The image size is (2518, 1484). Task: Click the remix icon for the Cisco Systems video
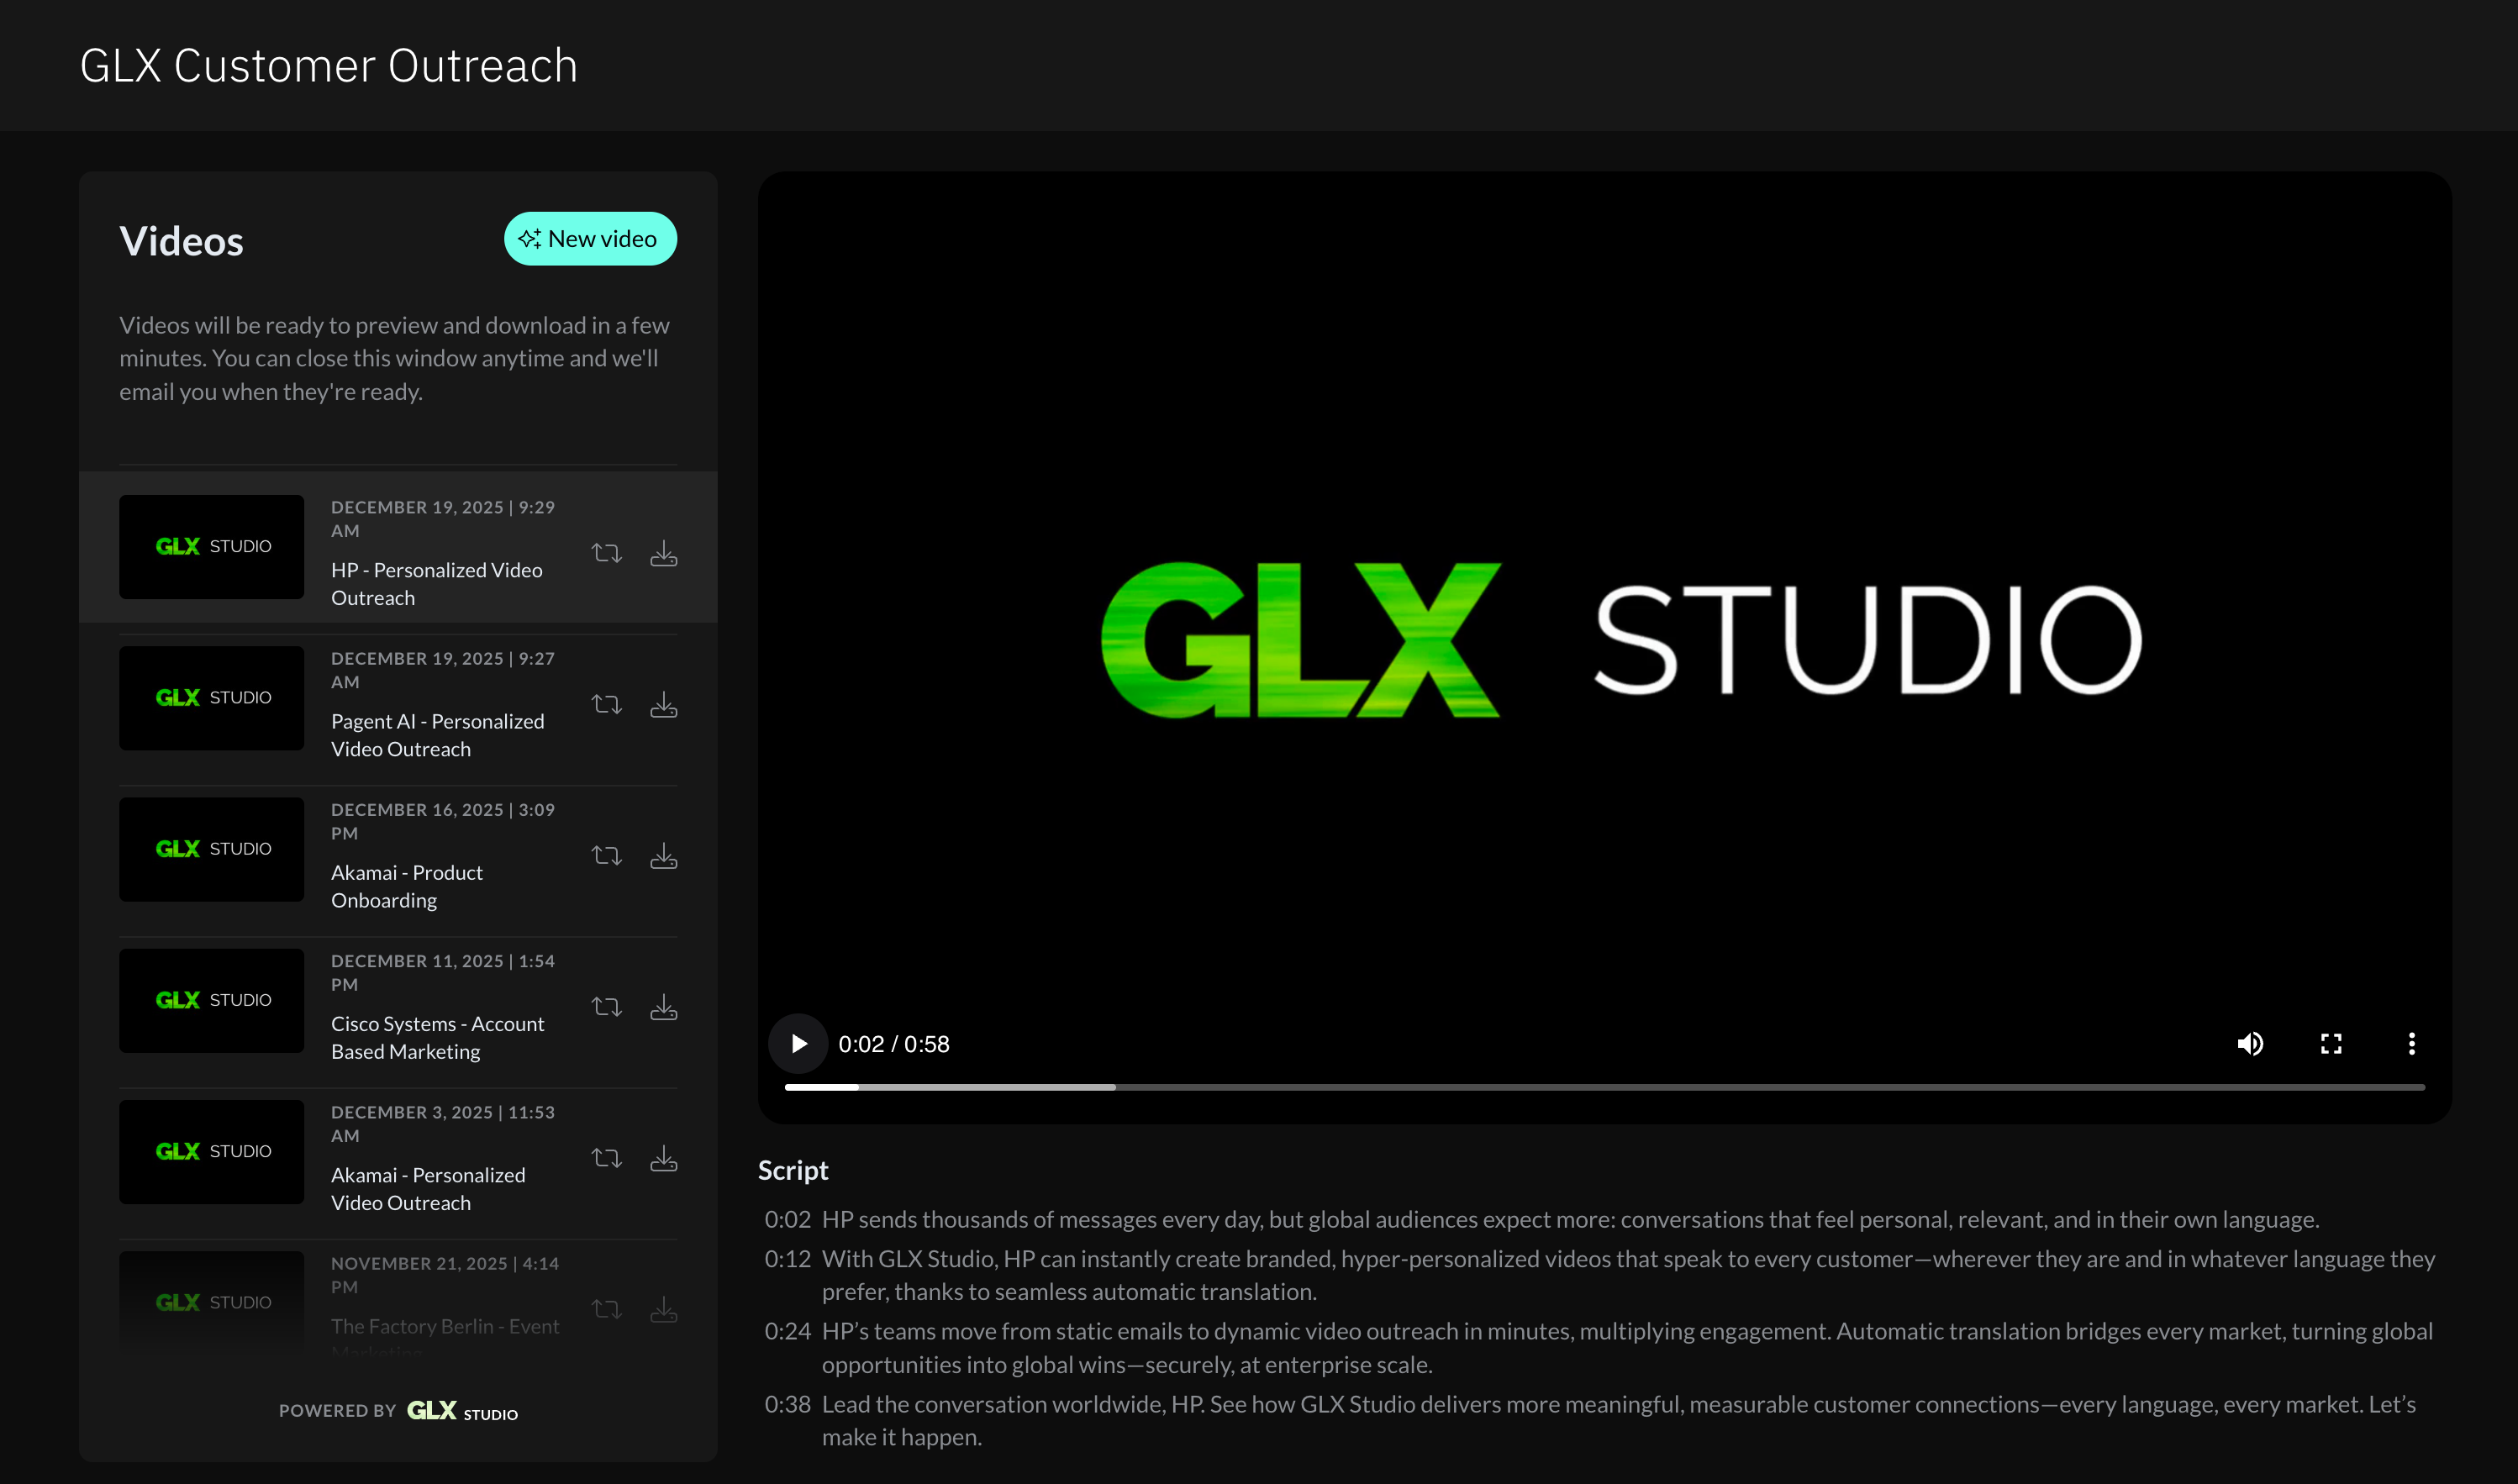point(606,1006)
